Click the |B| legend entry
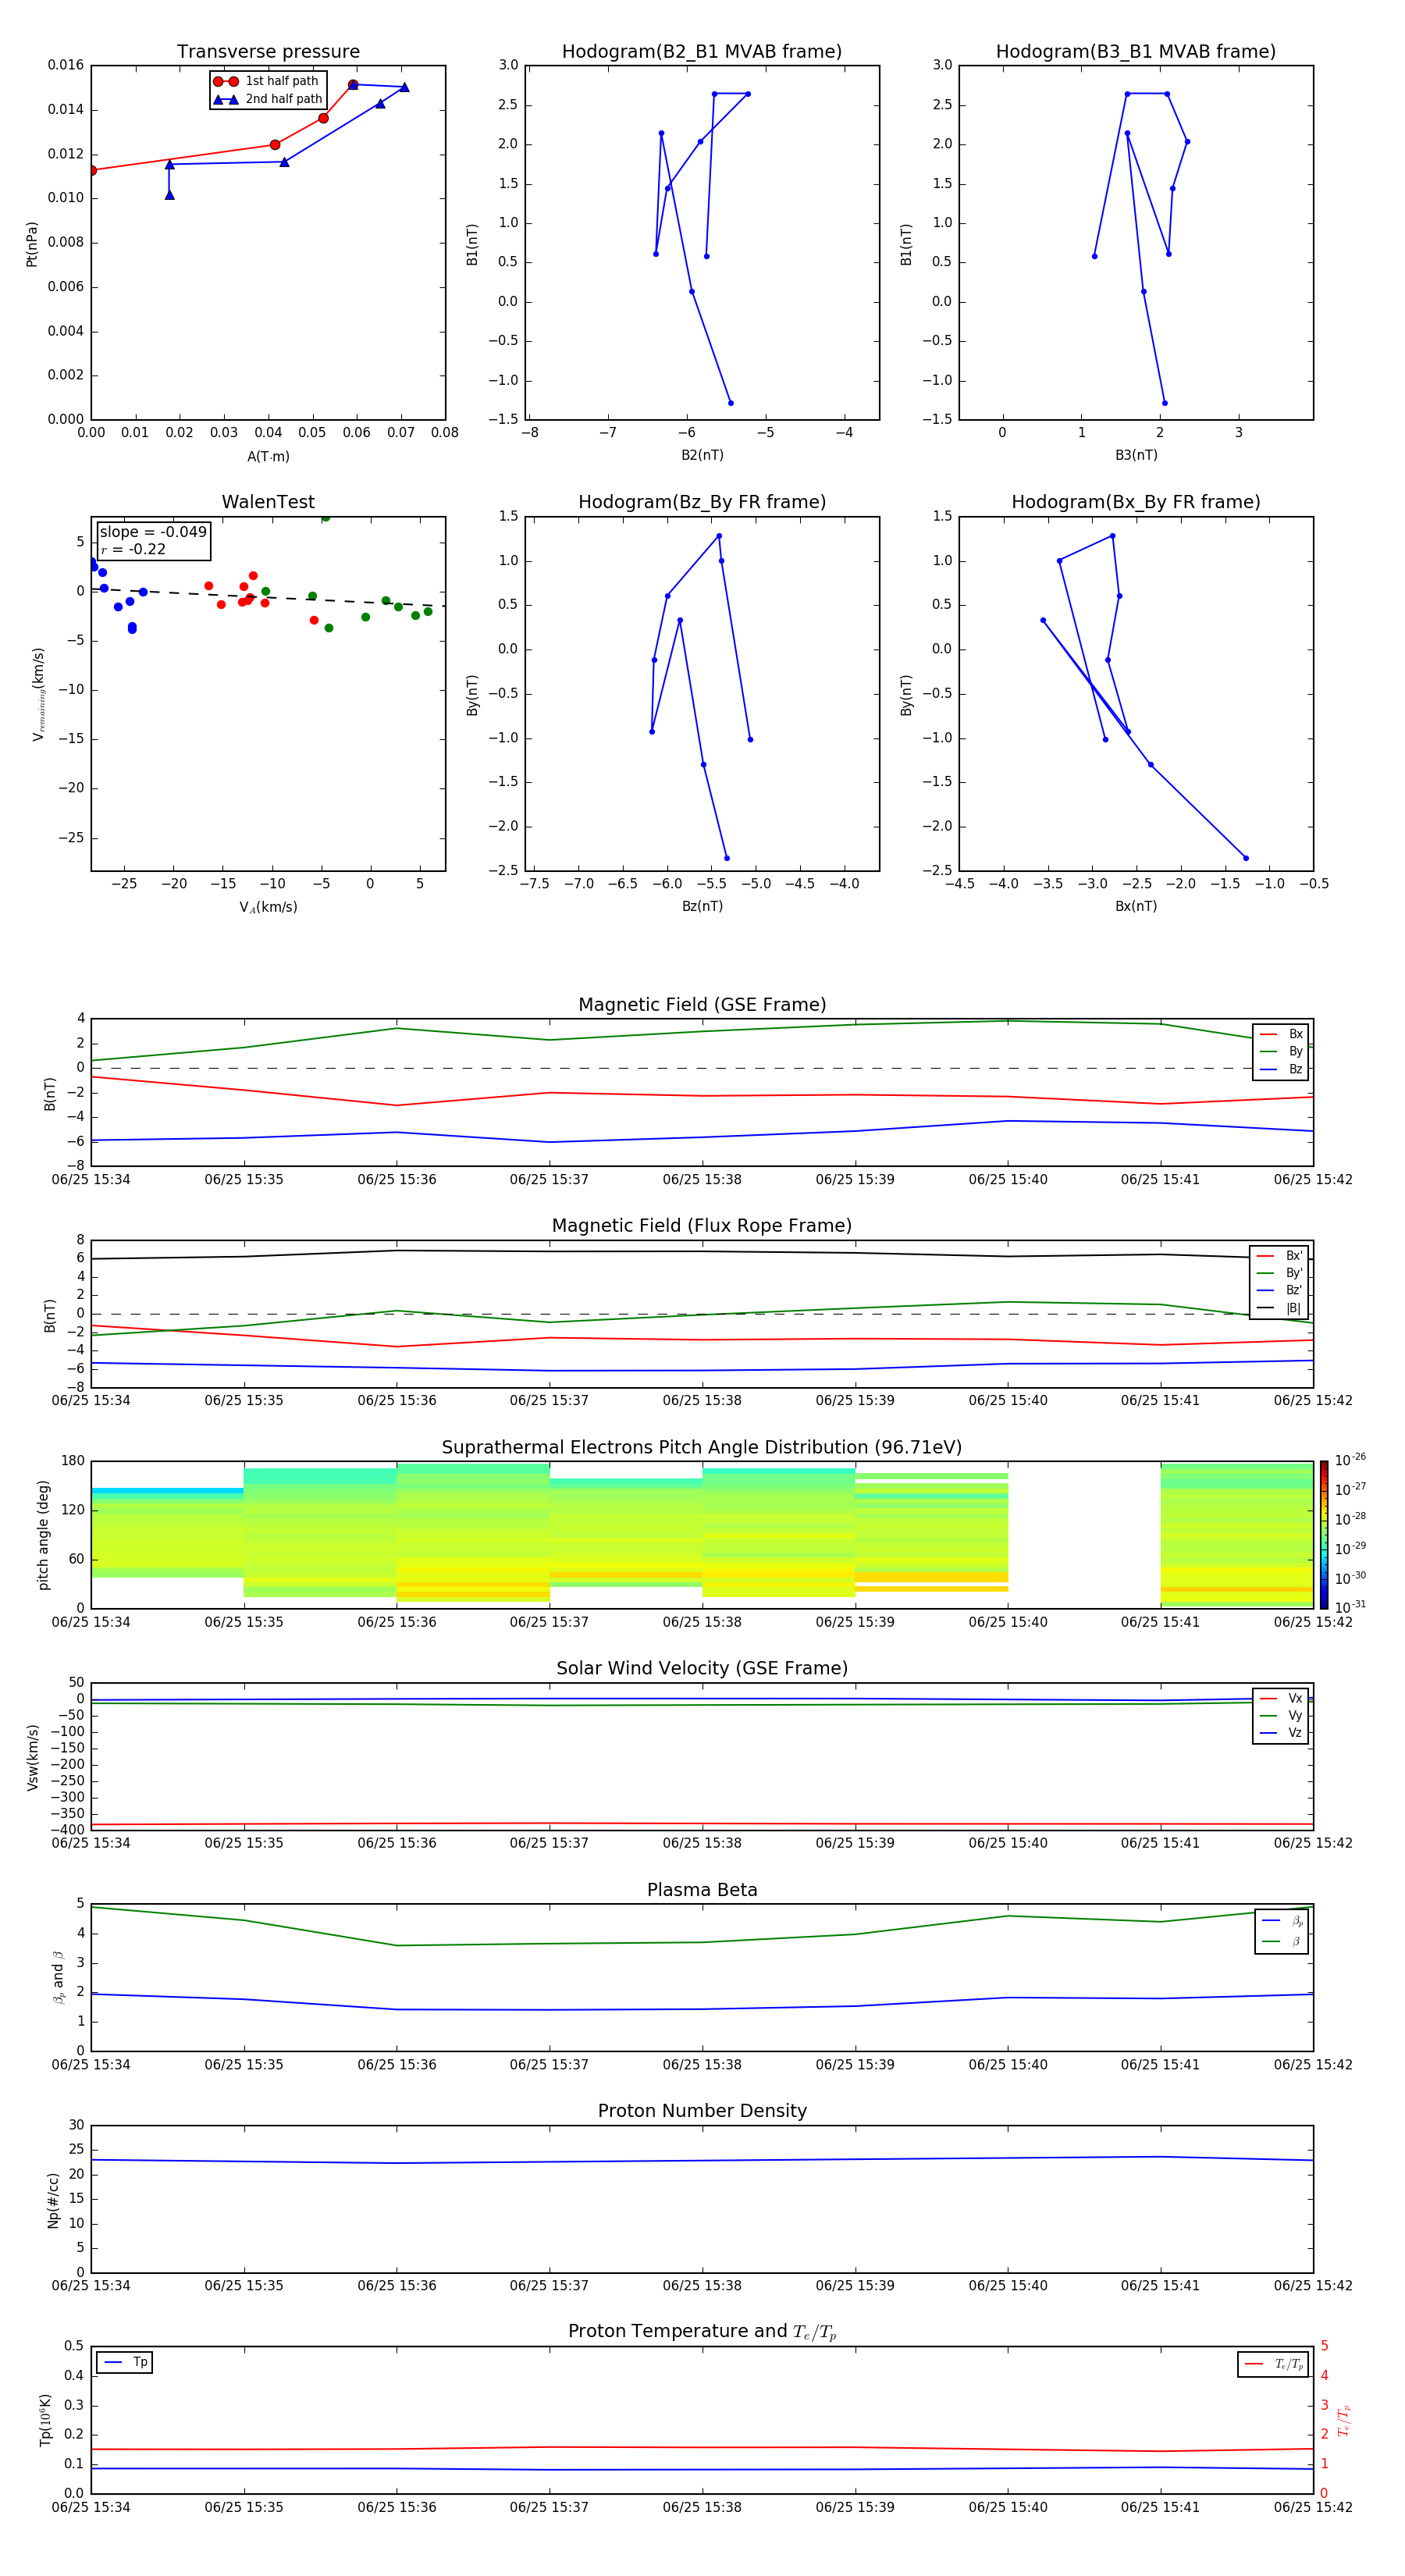This screenshot has height=2576, width=1405. (1280, 1308)
